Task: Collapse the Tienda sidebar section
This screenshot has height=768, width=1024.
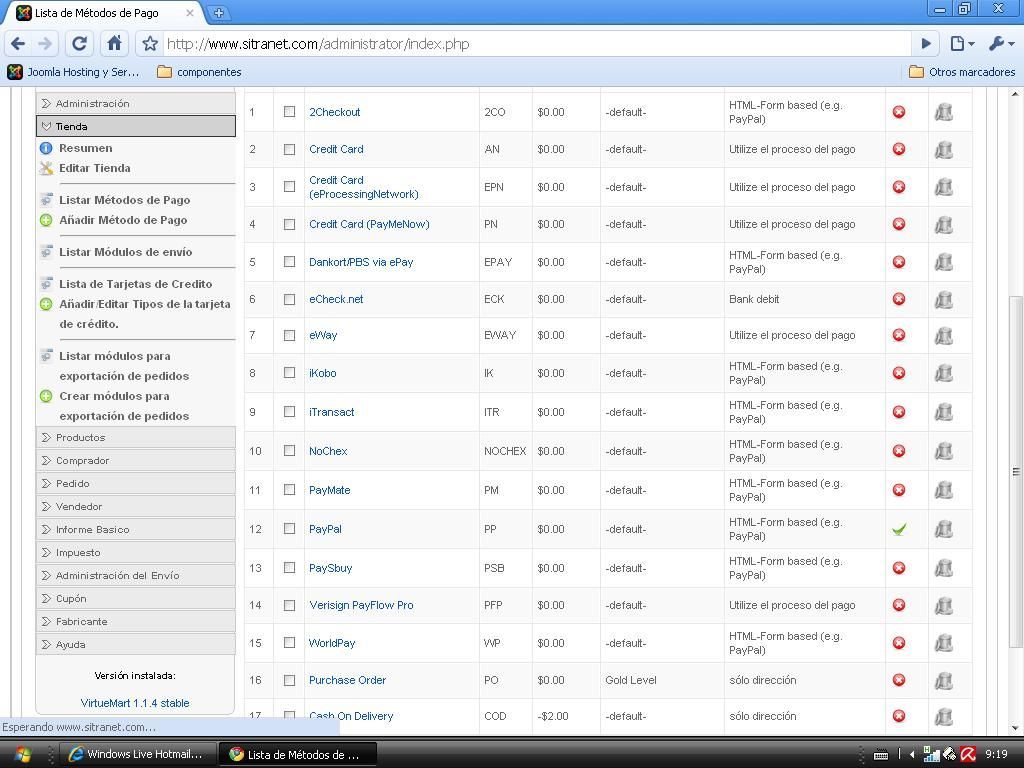Action: [x=136, y=126]
